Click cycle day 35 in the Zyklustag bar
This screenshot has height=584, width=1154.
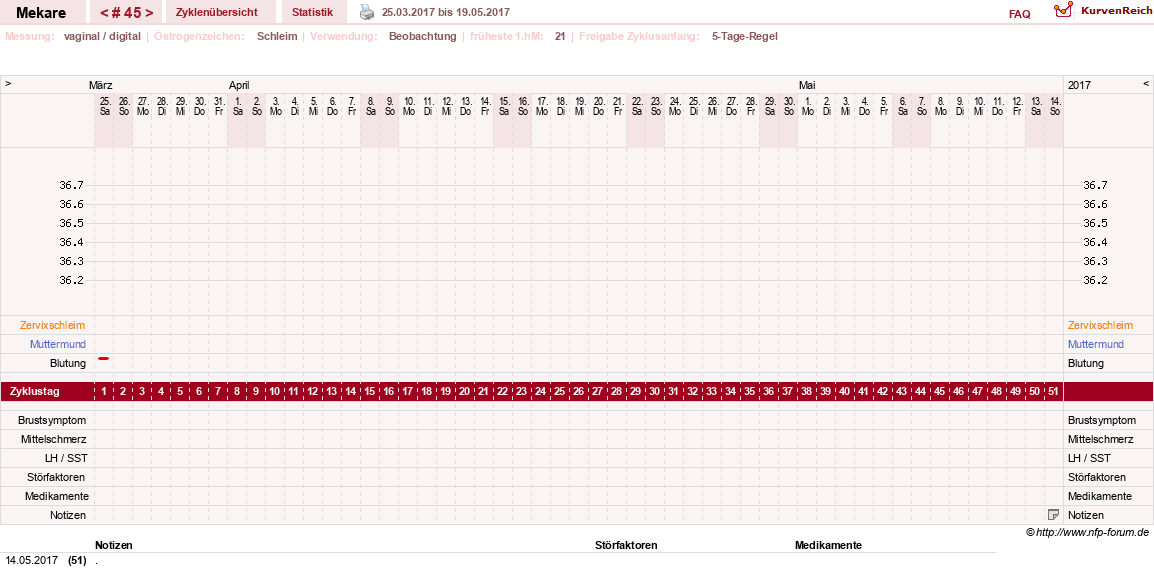[x=749, y=392]
